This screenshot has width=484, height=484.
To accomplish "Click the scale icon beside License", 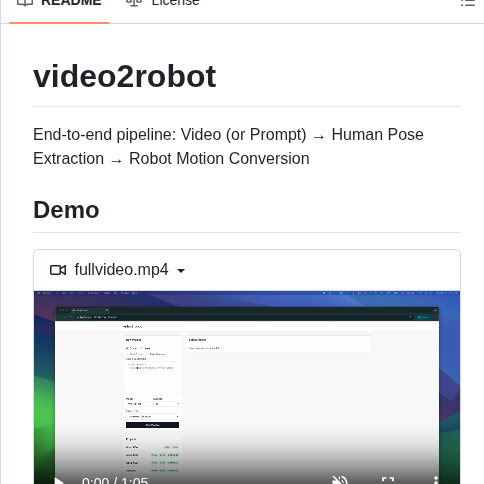I will (134, 3).
